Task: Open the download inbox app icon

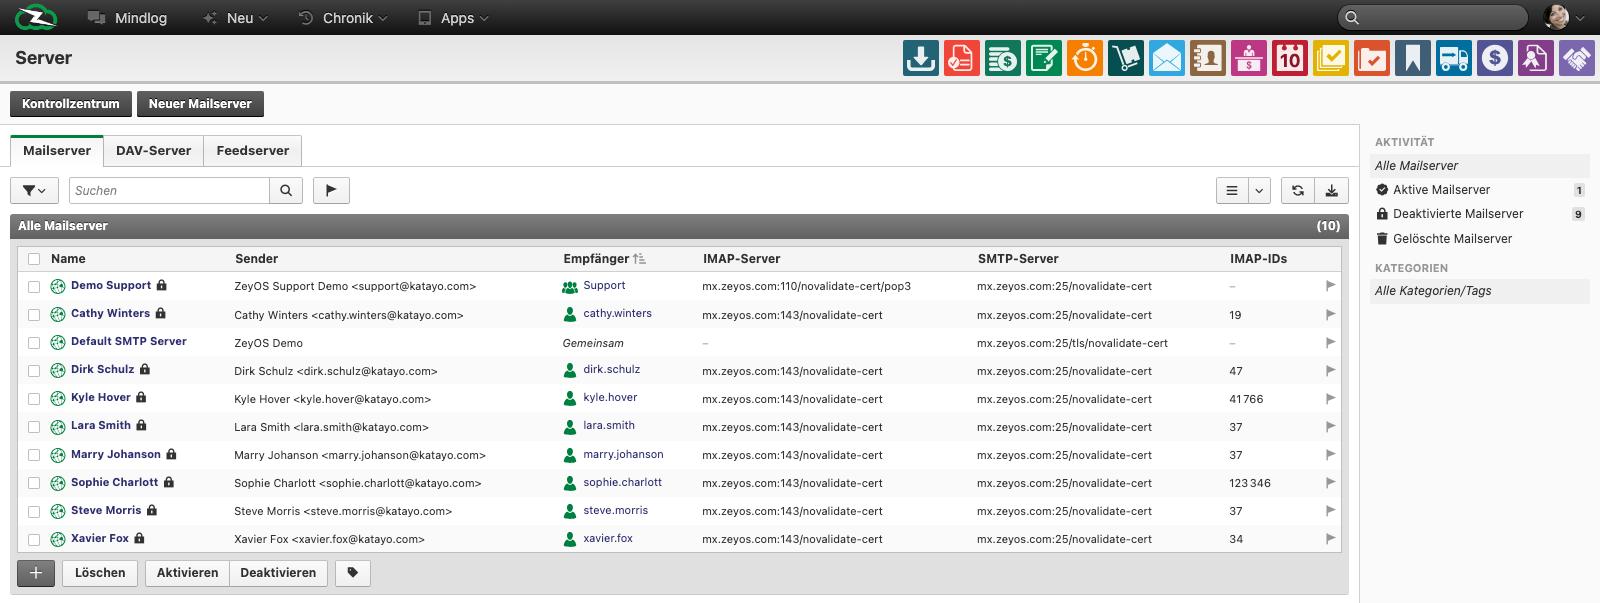Action: pos(920,58)
